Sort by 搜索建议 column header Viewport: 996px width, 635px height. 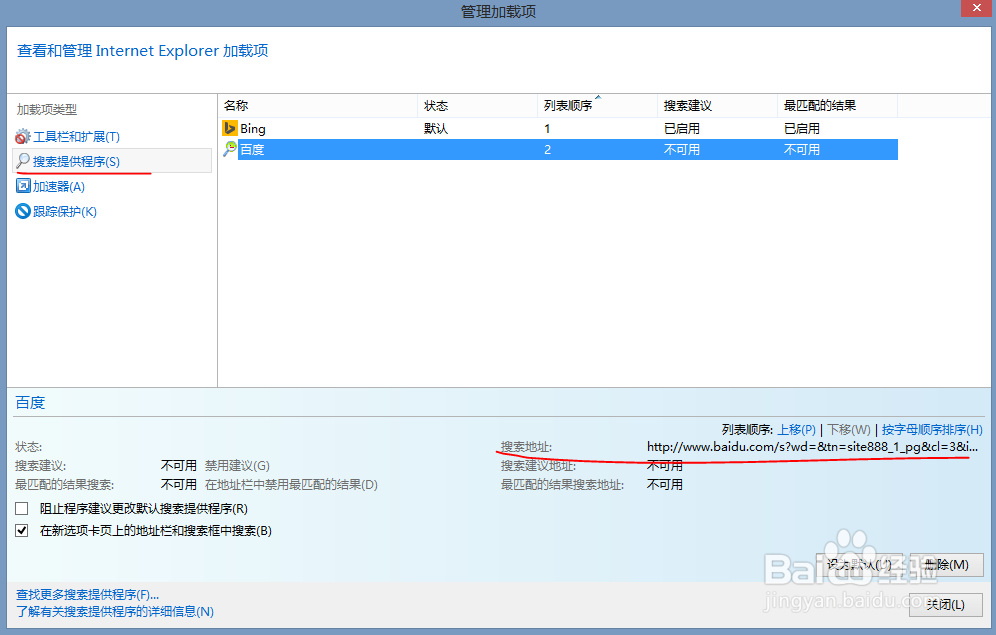click(717, 105)
